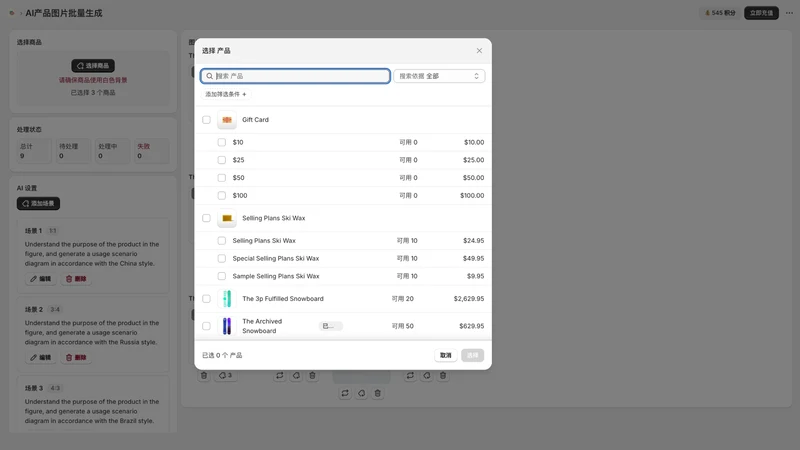Click the 可用 50 availability text
The width and height of the screenshot is (800, 450).
click(x=403, y=326)
